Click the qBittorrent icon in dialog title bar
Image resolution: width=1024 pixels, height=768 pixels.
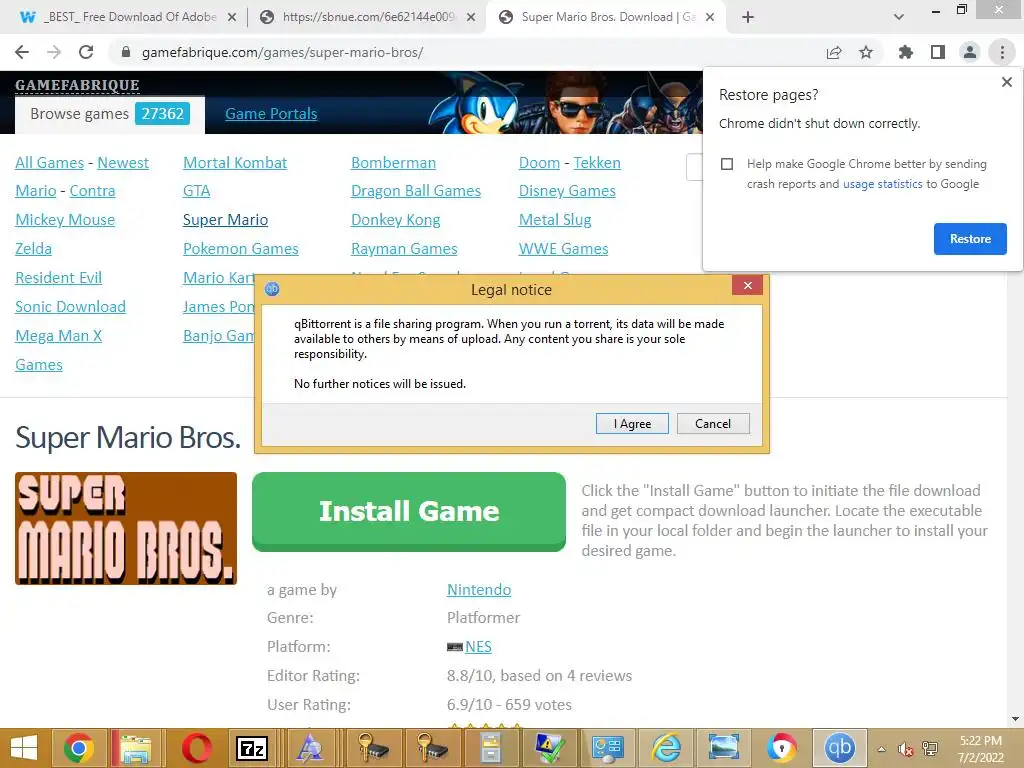coord(272,289)
